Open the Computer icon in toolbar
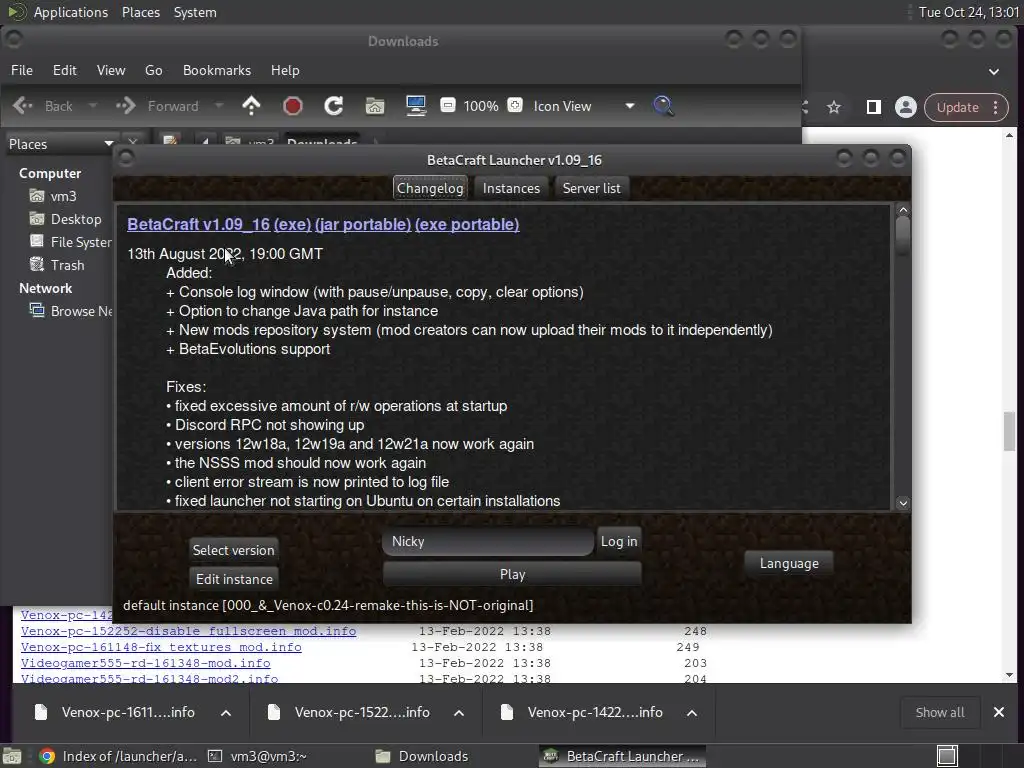Screen dimensions: 1024x768 tap(416, 106)
